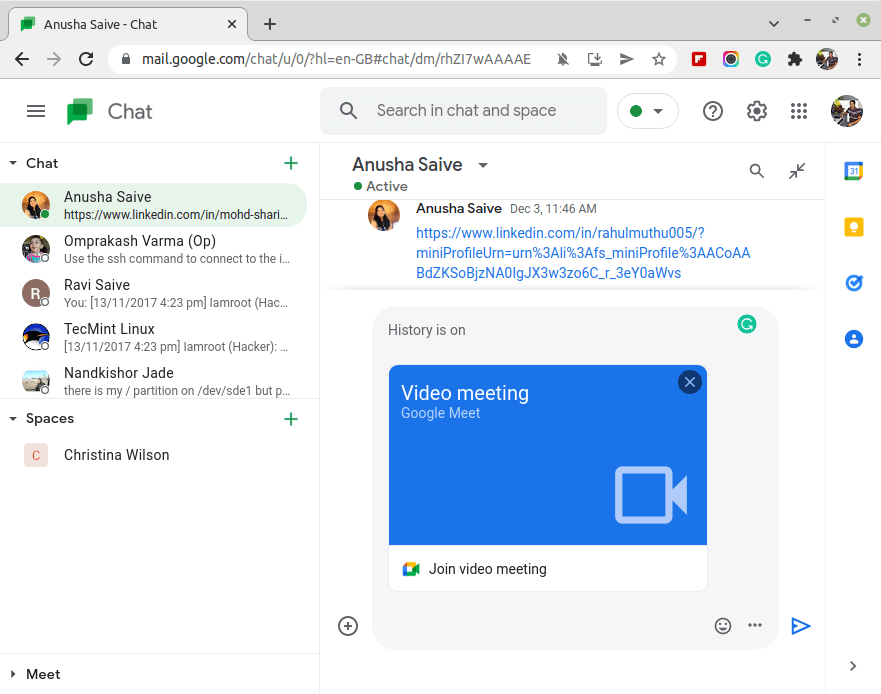Open the emoji picker icon
Image resolution: width=881 pixels, height=694 pixels.
(723, 626)
